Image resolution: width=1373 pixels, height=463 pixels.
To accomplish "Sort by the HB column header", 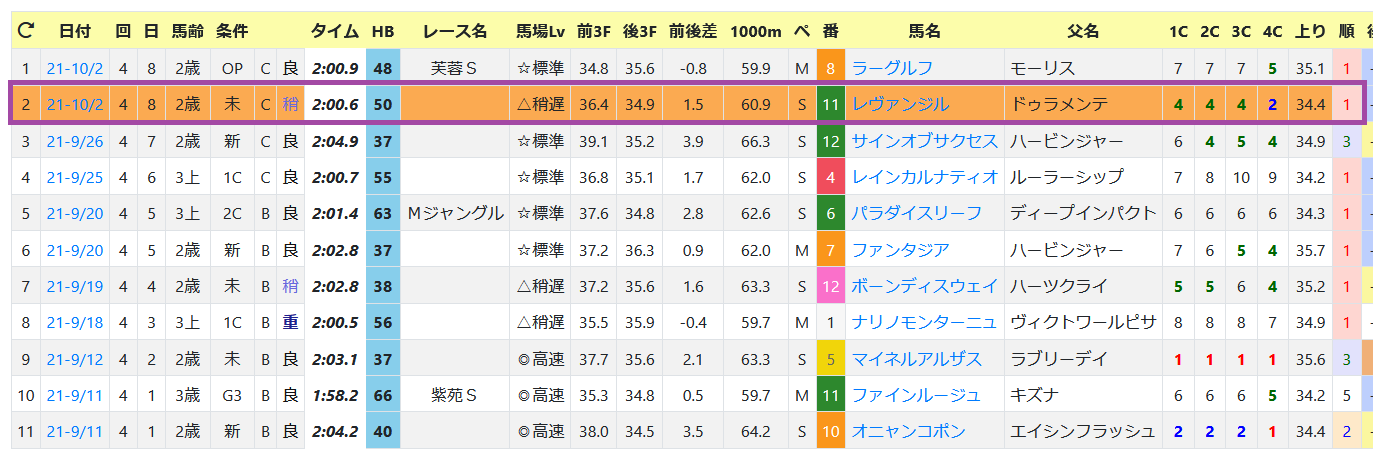I will (383, 31).
